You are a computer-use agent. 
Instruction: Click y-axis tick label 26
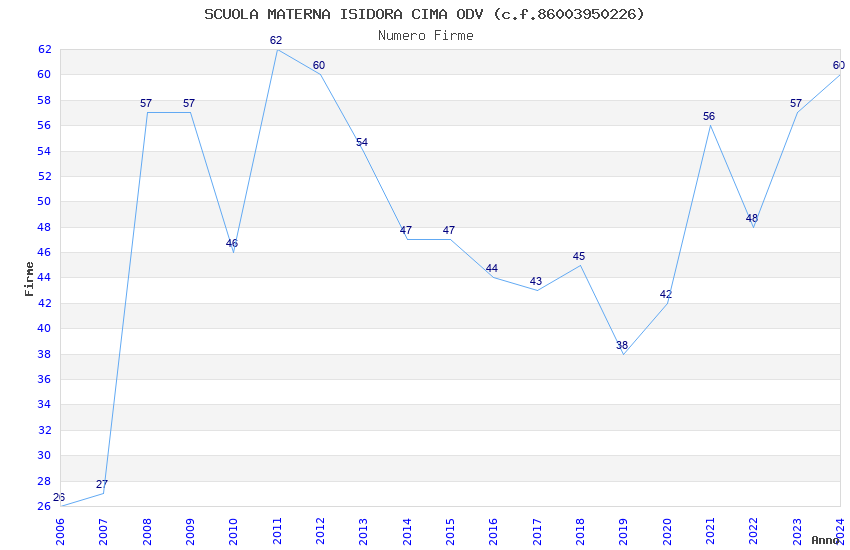tap(44, 506)
